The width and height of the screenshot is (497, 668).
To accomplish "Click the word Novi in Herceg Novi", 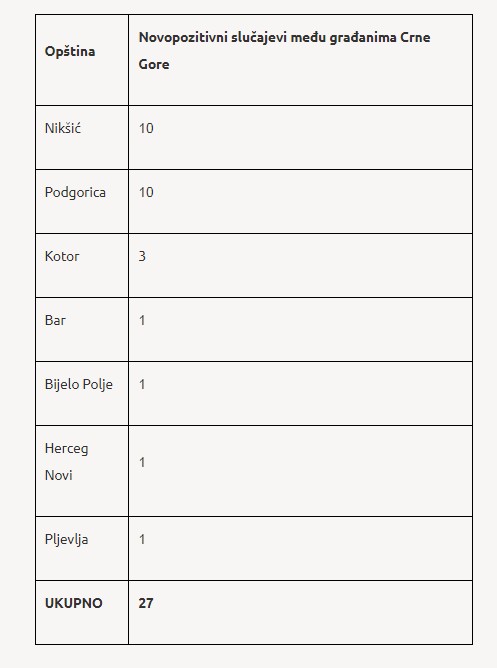I will (x=58, y=475).
